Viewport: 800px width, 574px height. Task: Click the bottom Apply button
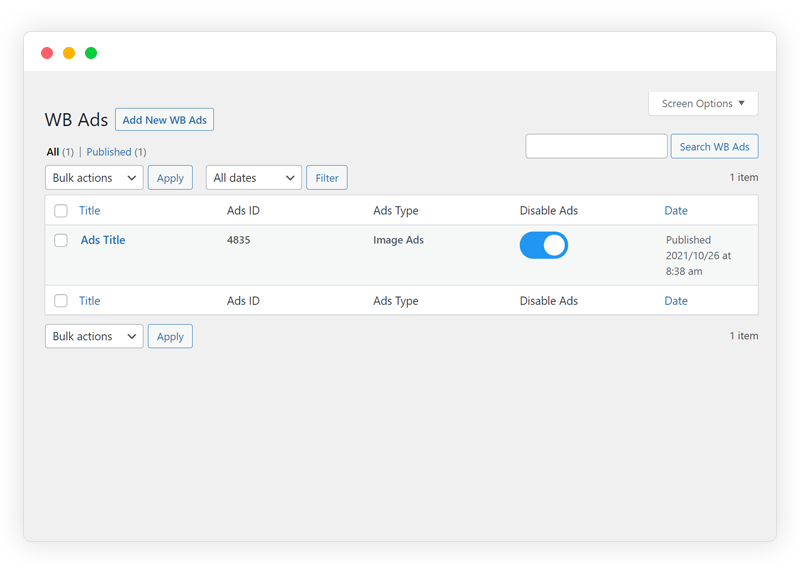(170, 336)
